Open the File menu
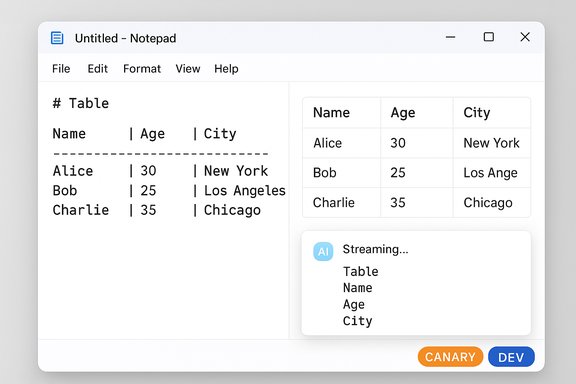Screen dimensions: 576x384 click(x=61, y=69)
